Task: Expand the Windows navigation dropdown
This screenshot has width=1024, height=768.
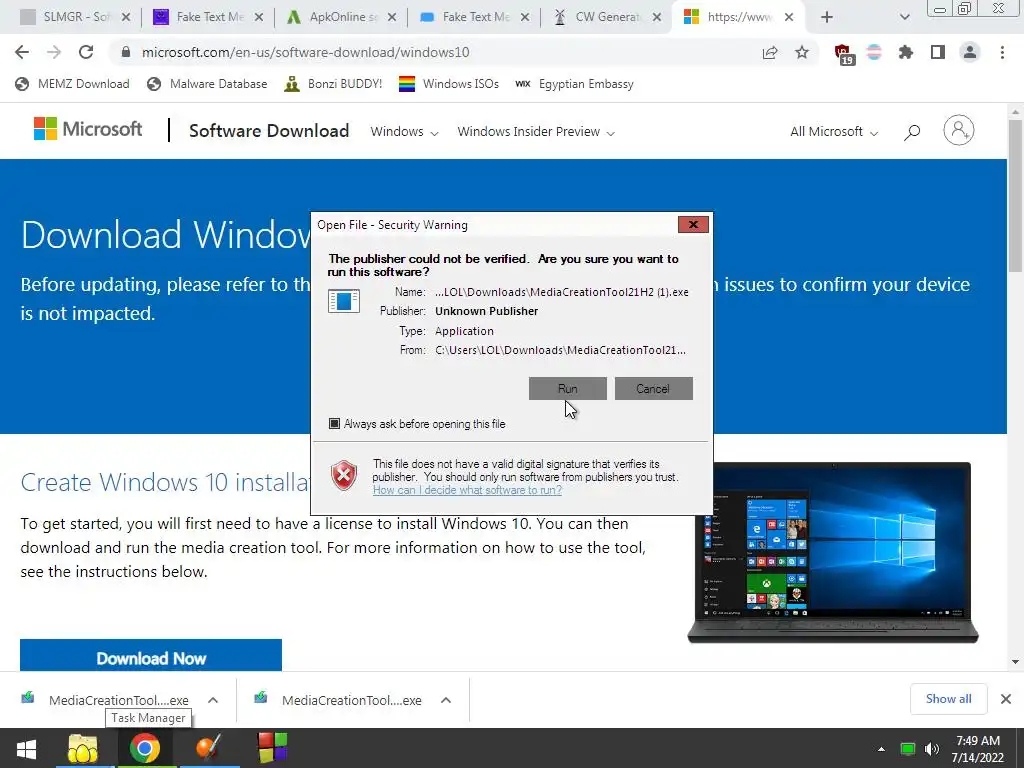Action: [x=404, y=131]
